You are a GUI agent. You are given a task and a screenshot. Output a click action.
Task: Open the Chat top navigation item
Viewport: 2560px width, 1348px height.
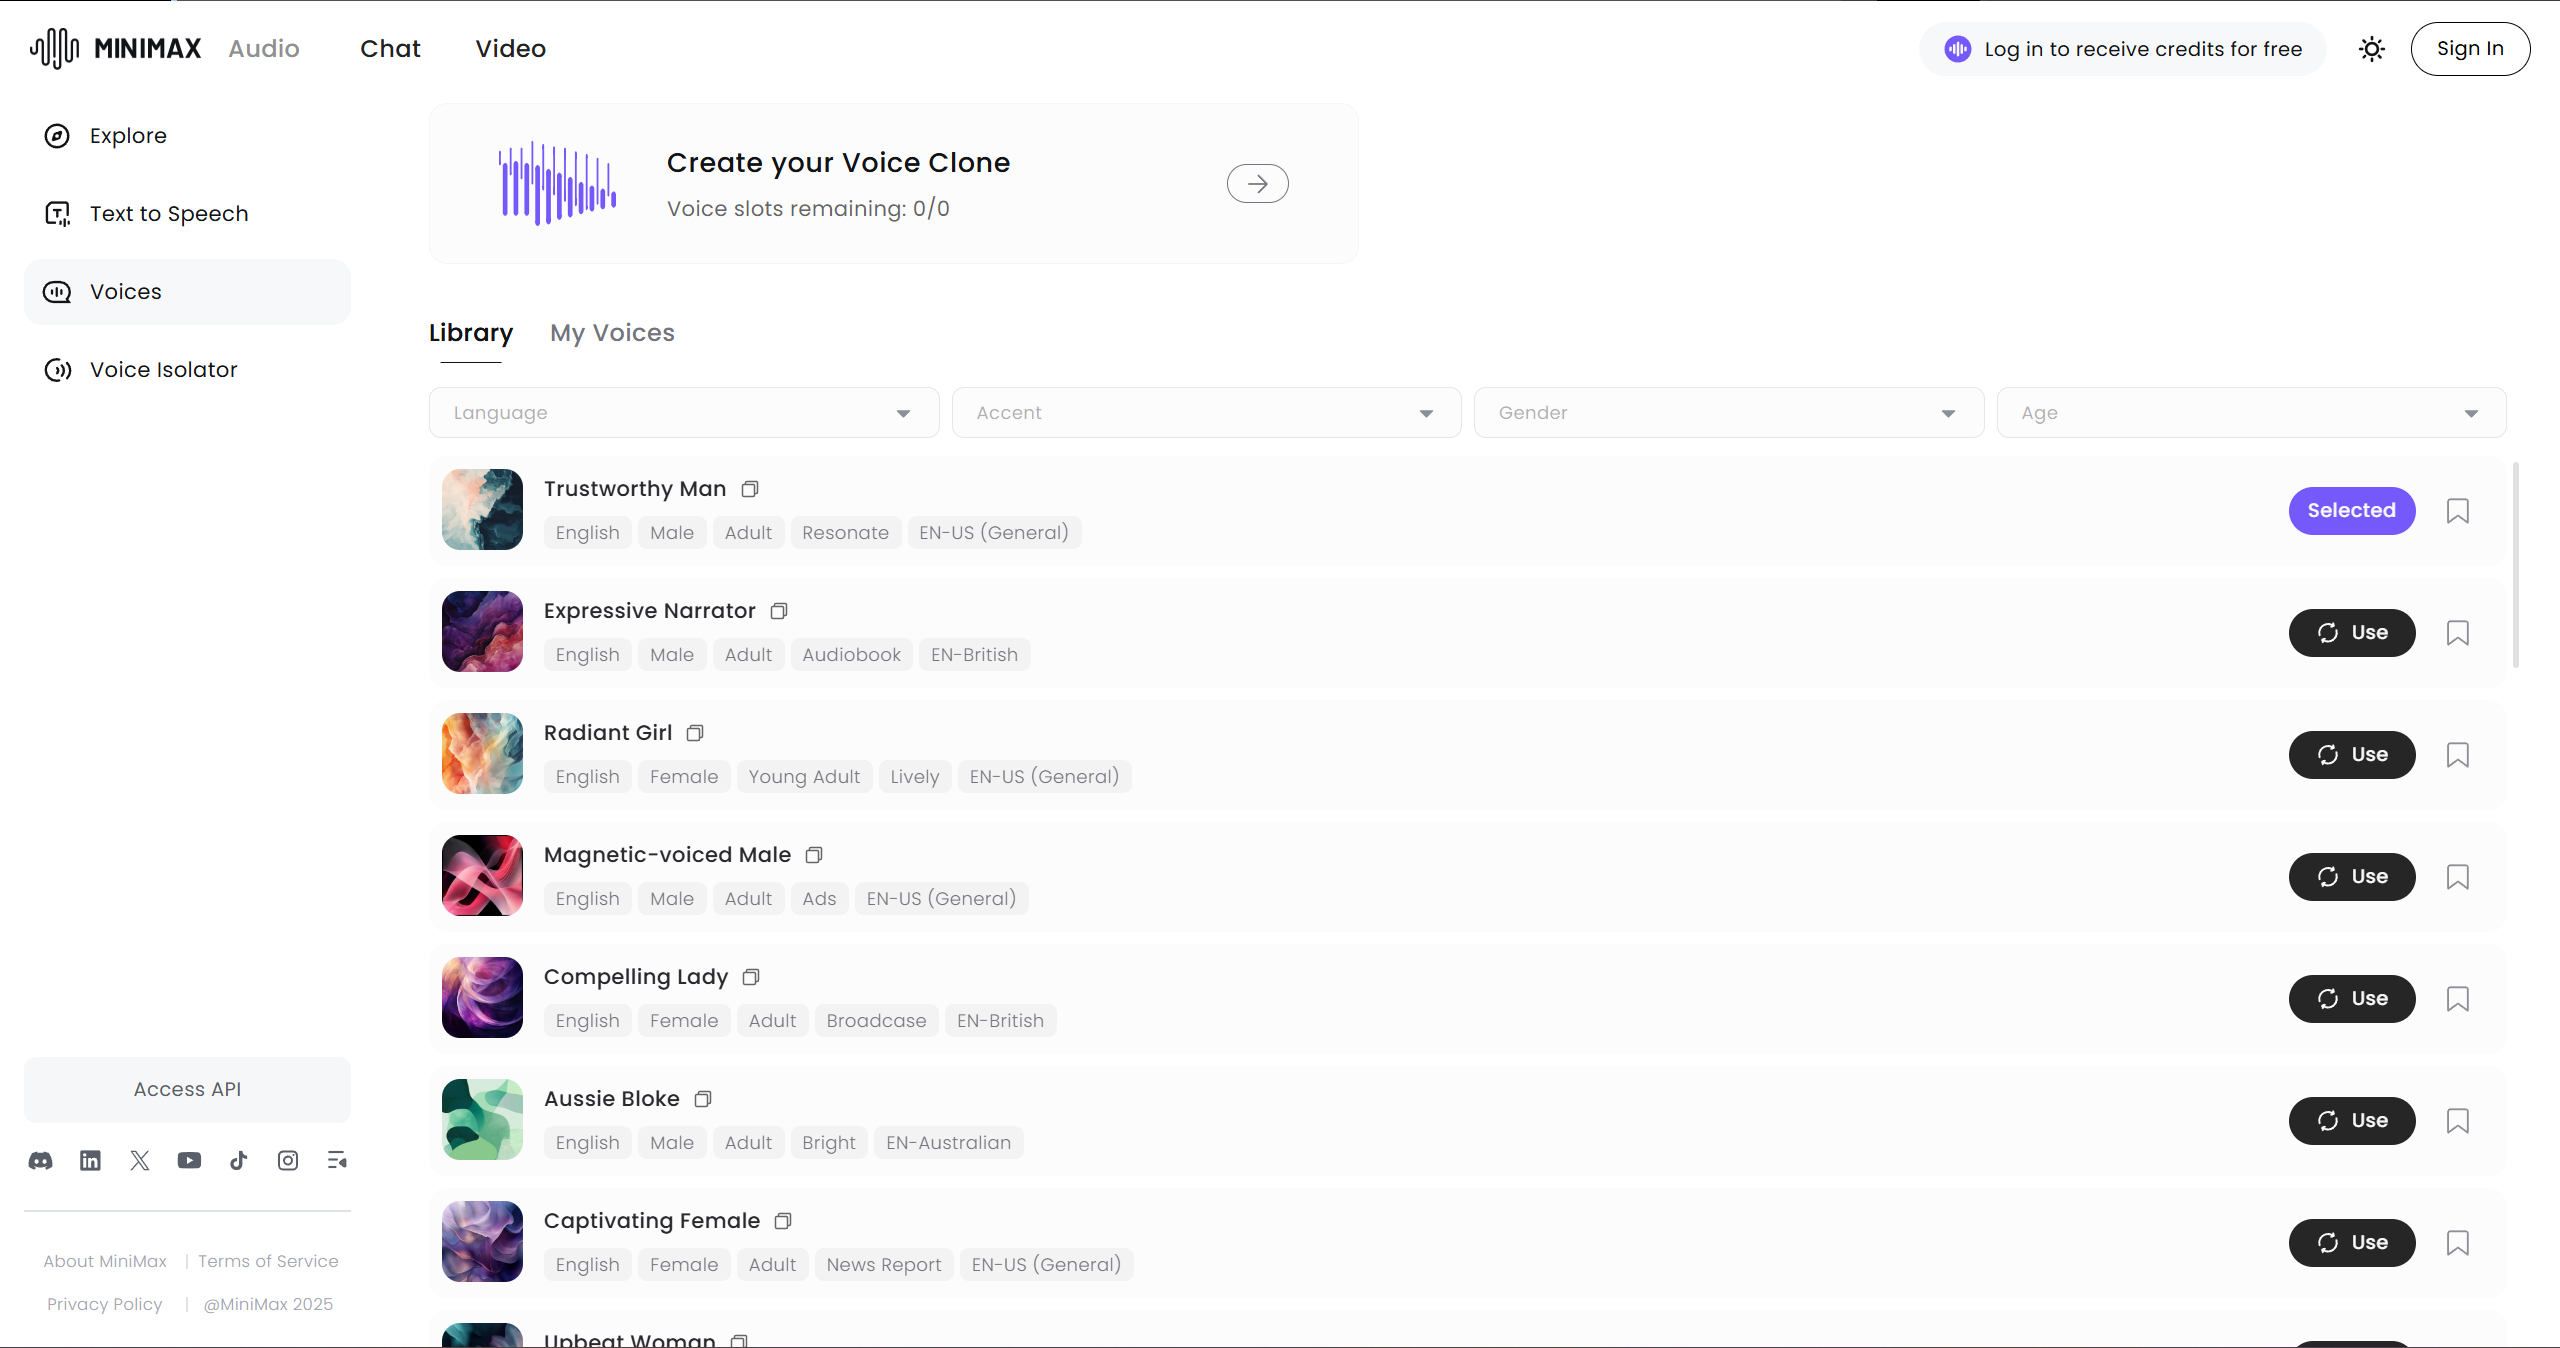[x=390, y=49]
